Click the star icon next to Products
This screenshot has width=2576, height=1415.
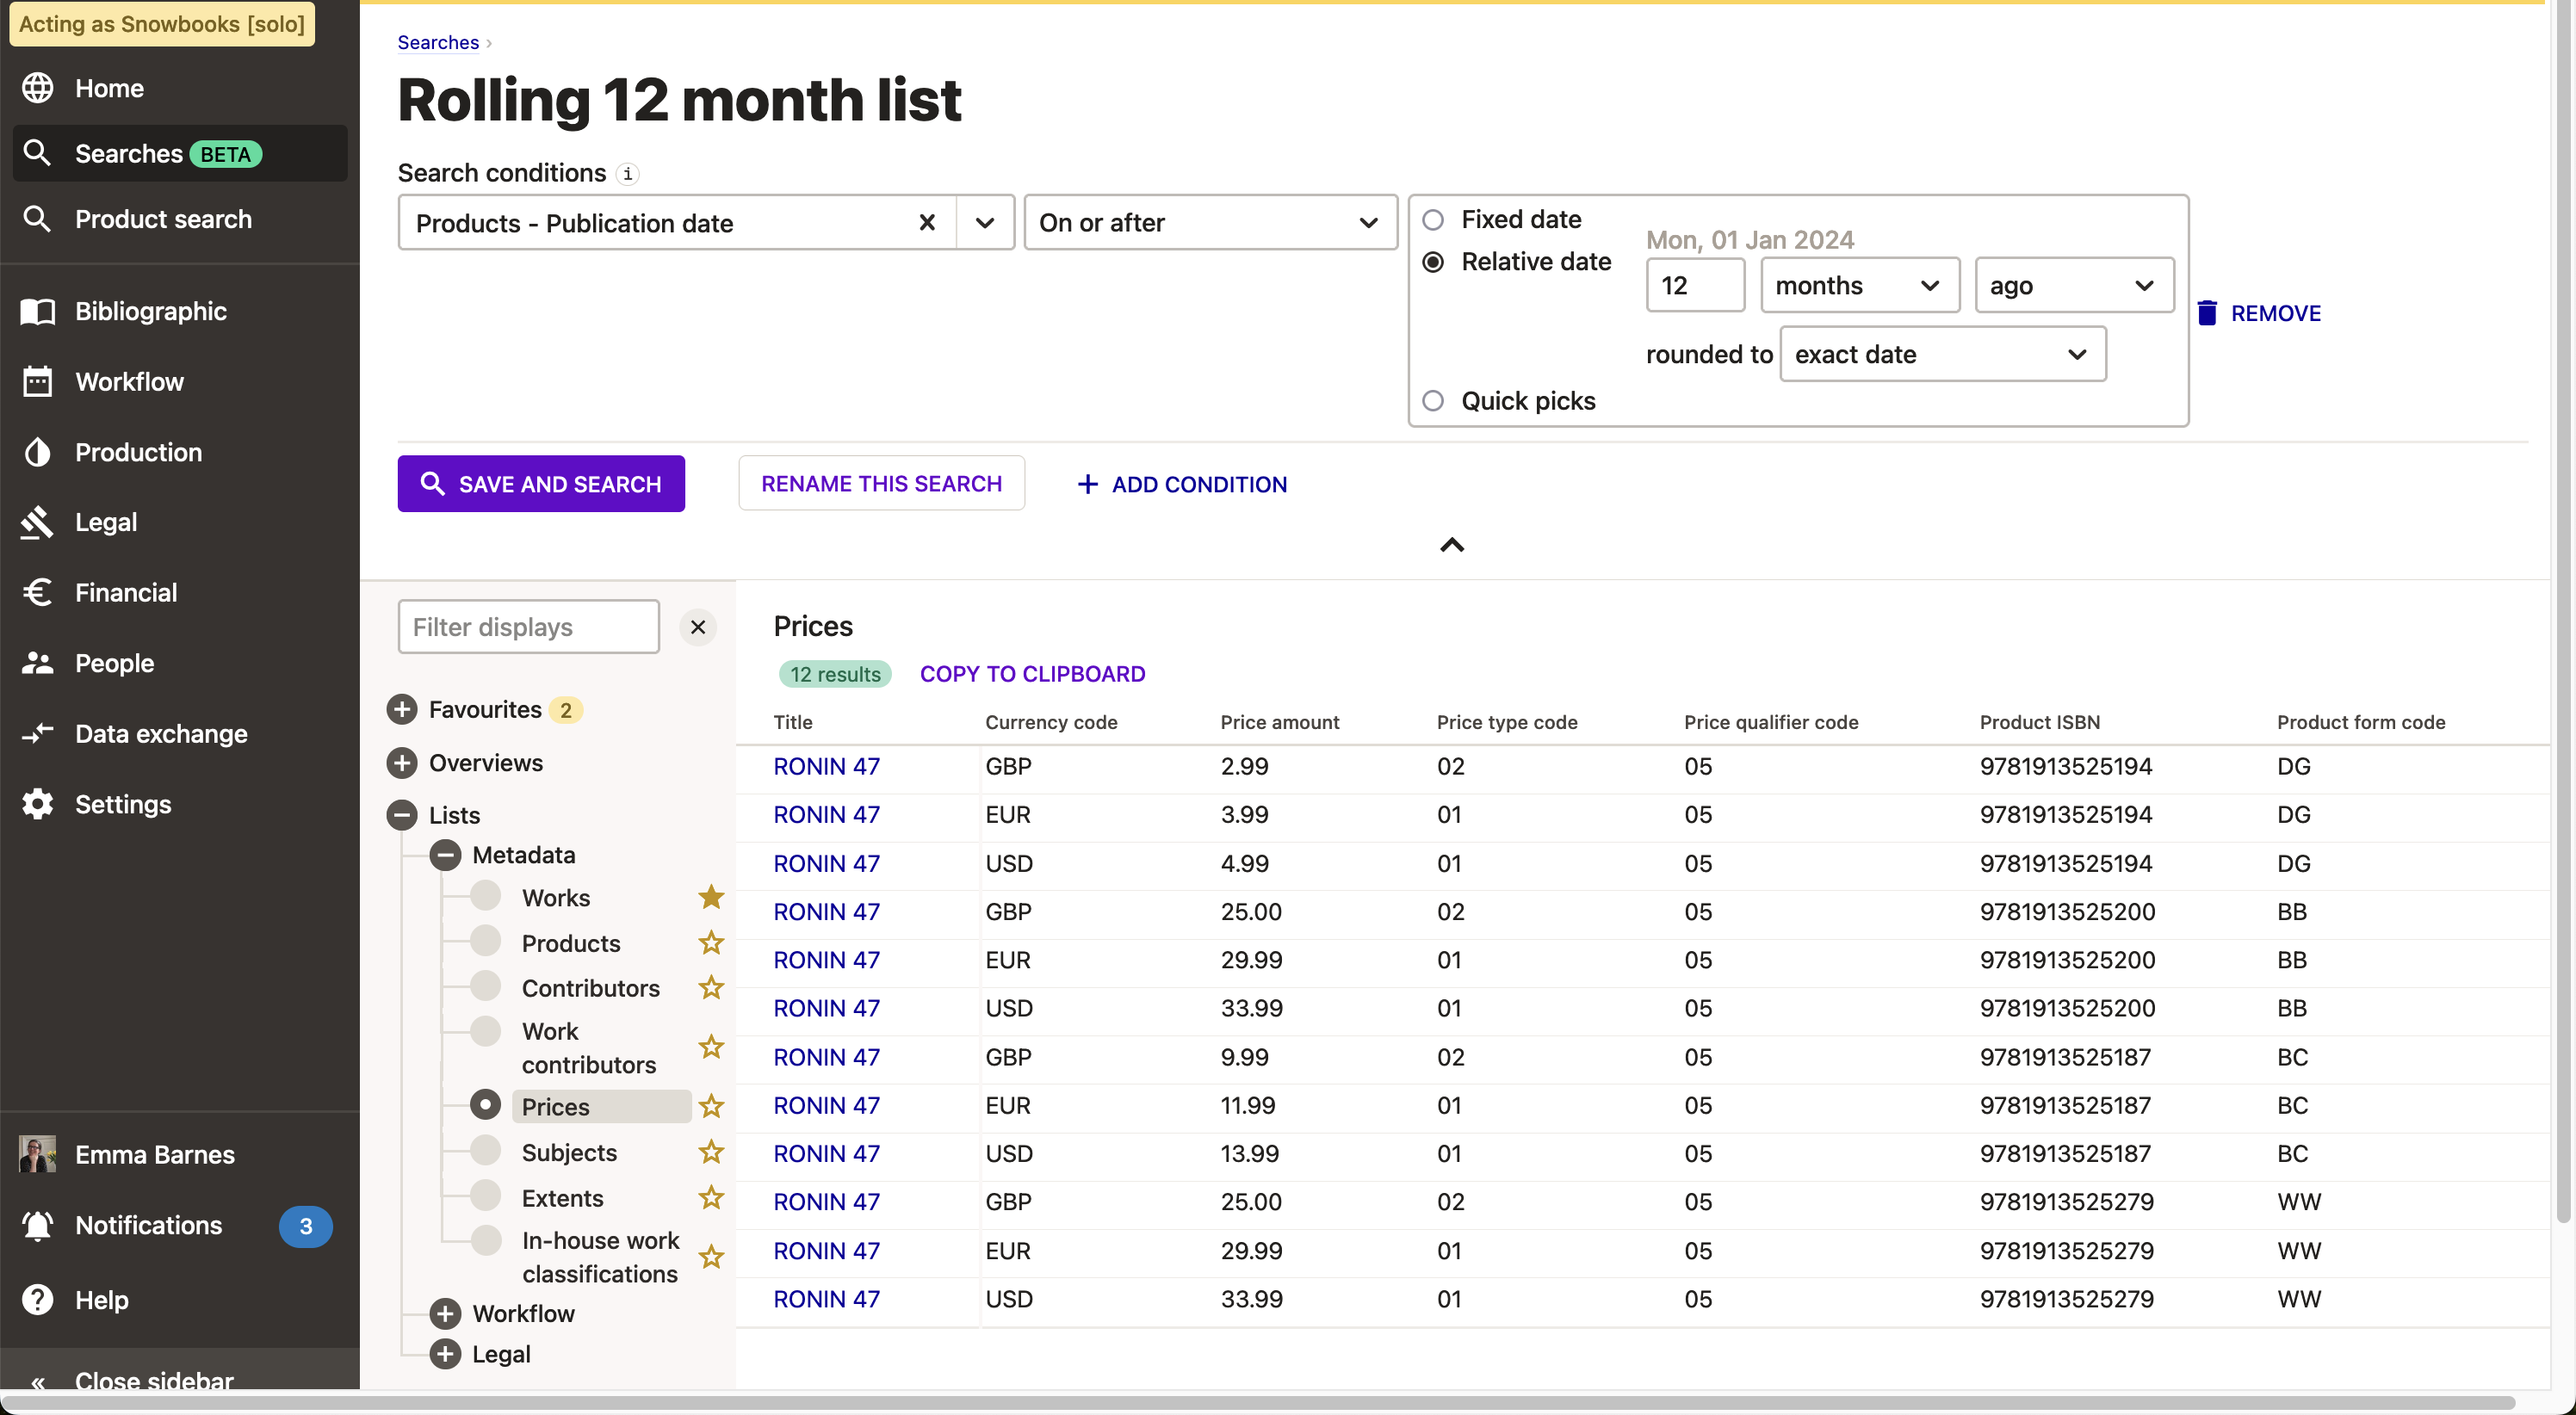click(x=709, y=942)
